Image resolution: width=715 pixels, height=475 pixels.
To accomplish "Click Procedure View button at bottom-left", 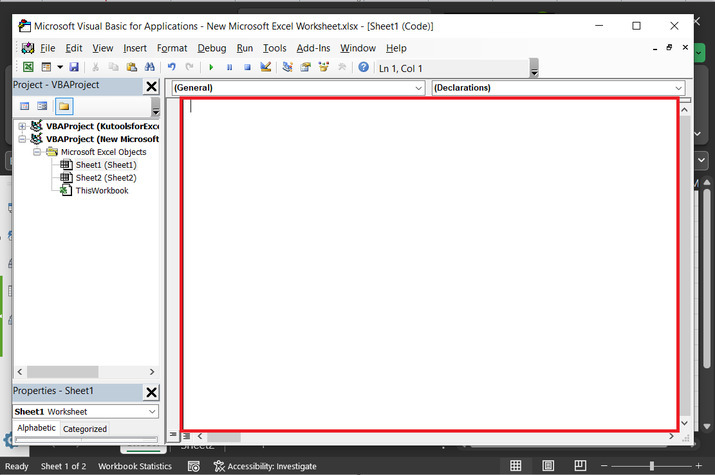I will [173, 436].
